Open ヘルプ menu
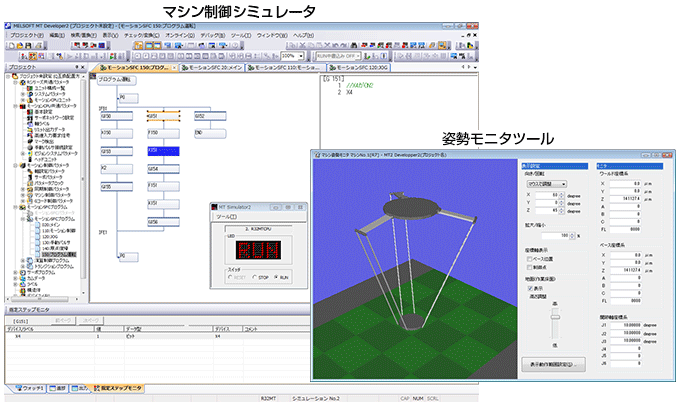The image size is (680, 407). pos(304,35)
